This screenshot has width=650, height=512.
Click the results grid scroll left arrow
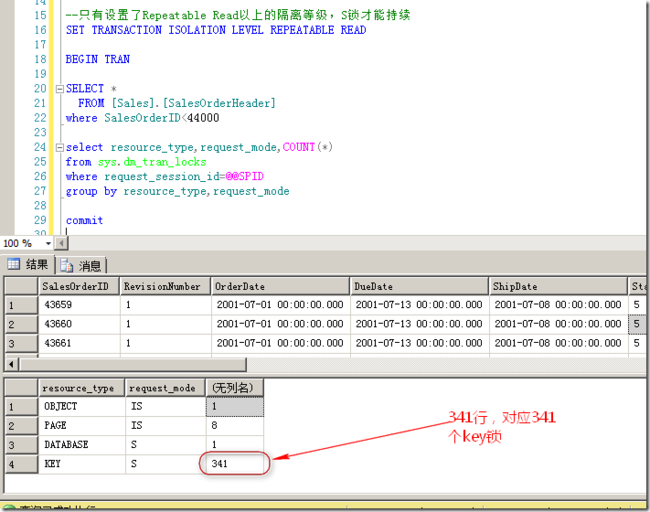click(11, 364)
